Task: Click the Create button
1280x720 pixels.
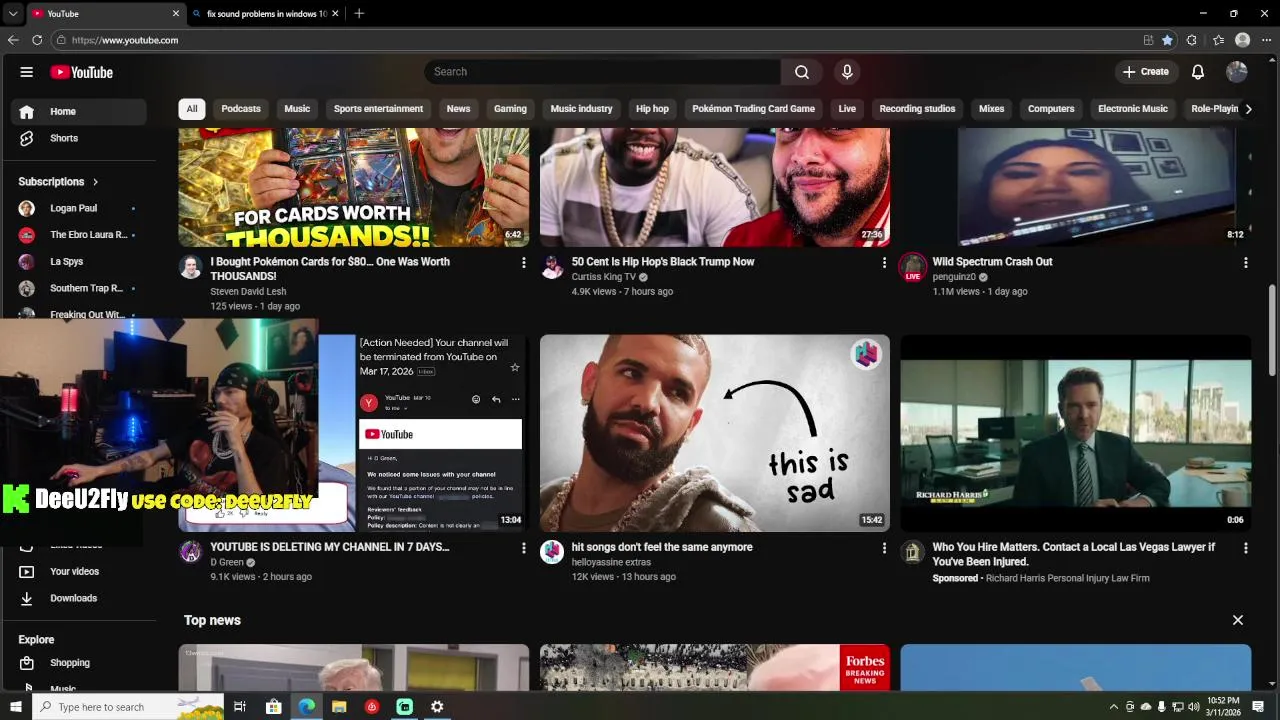Action: (1145, 72)
